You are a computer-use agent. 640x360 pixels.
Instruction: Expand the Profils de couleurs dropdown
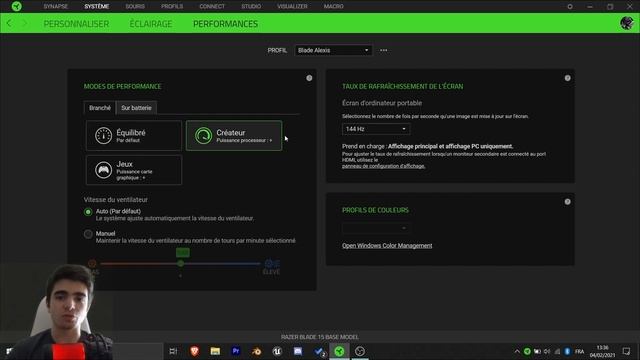(376, 228)
